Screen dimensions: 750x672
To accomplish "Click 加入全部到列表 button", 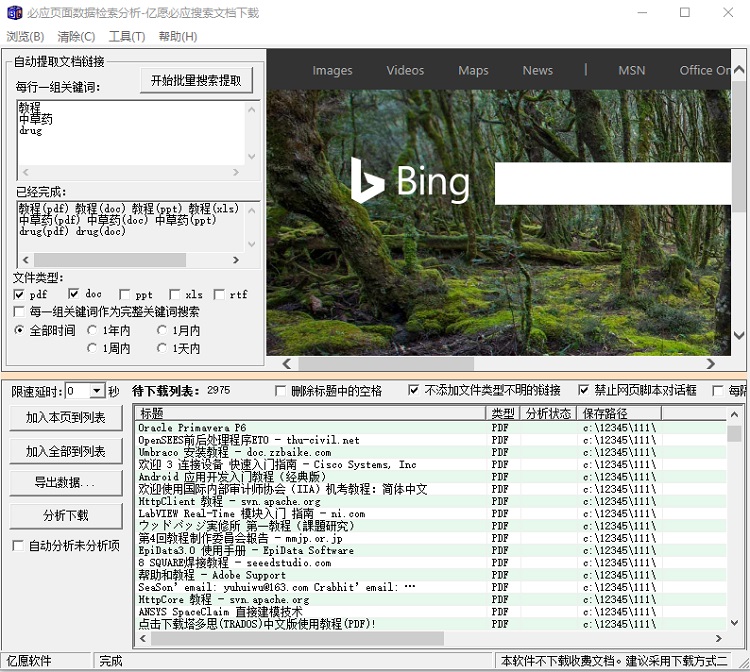I will pyautogui.click(x=66, y=451).
